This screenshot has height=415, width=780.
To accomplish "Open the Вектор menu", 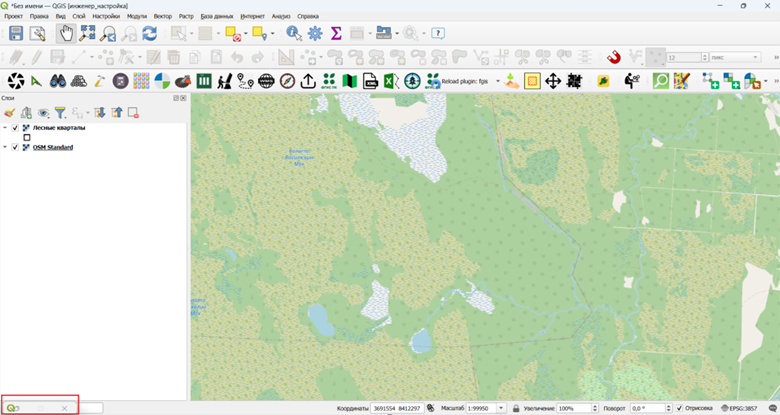I will pyautogui.click(x=163, y=16).
